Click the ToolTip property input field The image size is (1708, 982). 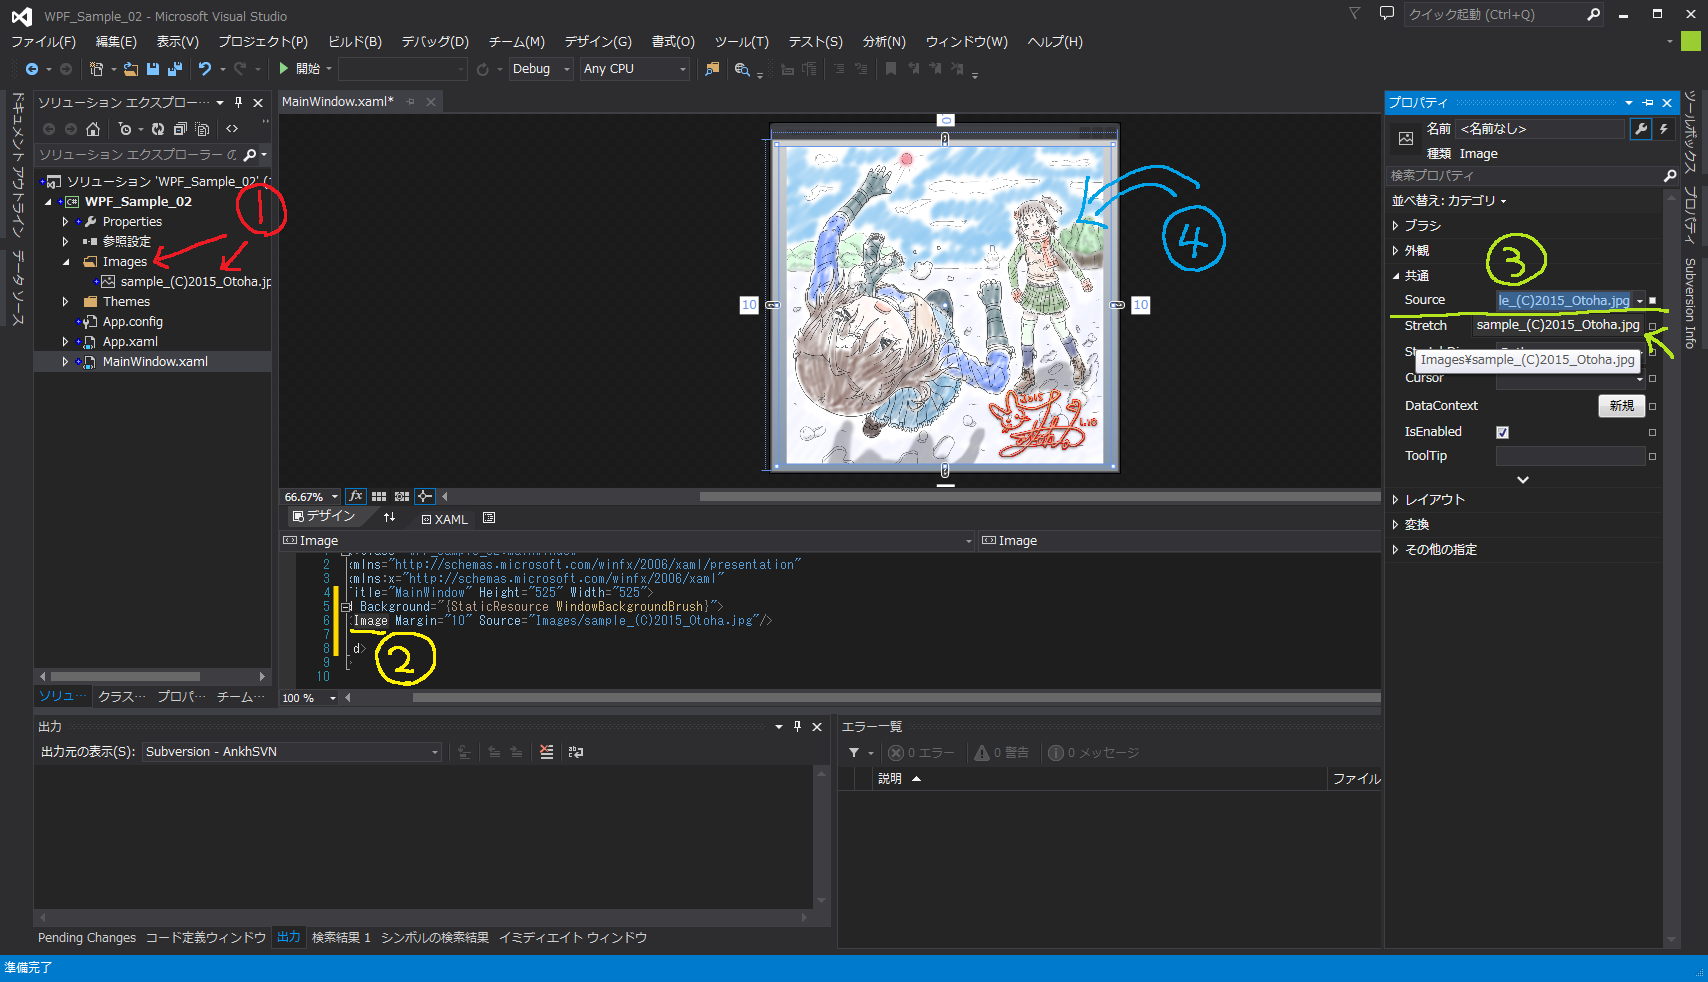pyautogui.click(x=1570, y=456)
